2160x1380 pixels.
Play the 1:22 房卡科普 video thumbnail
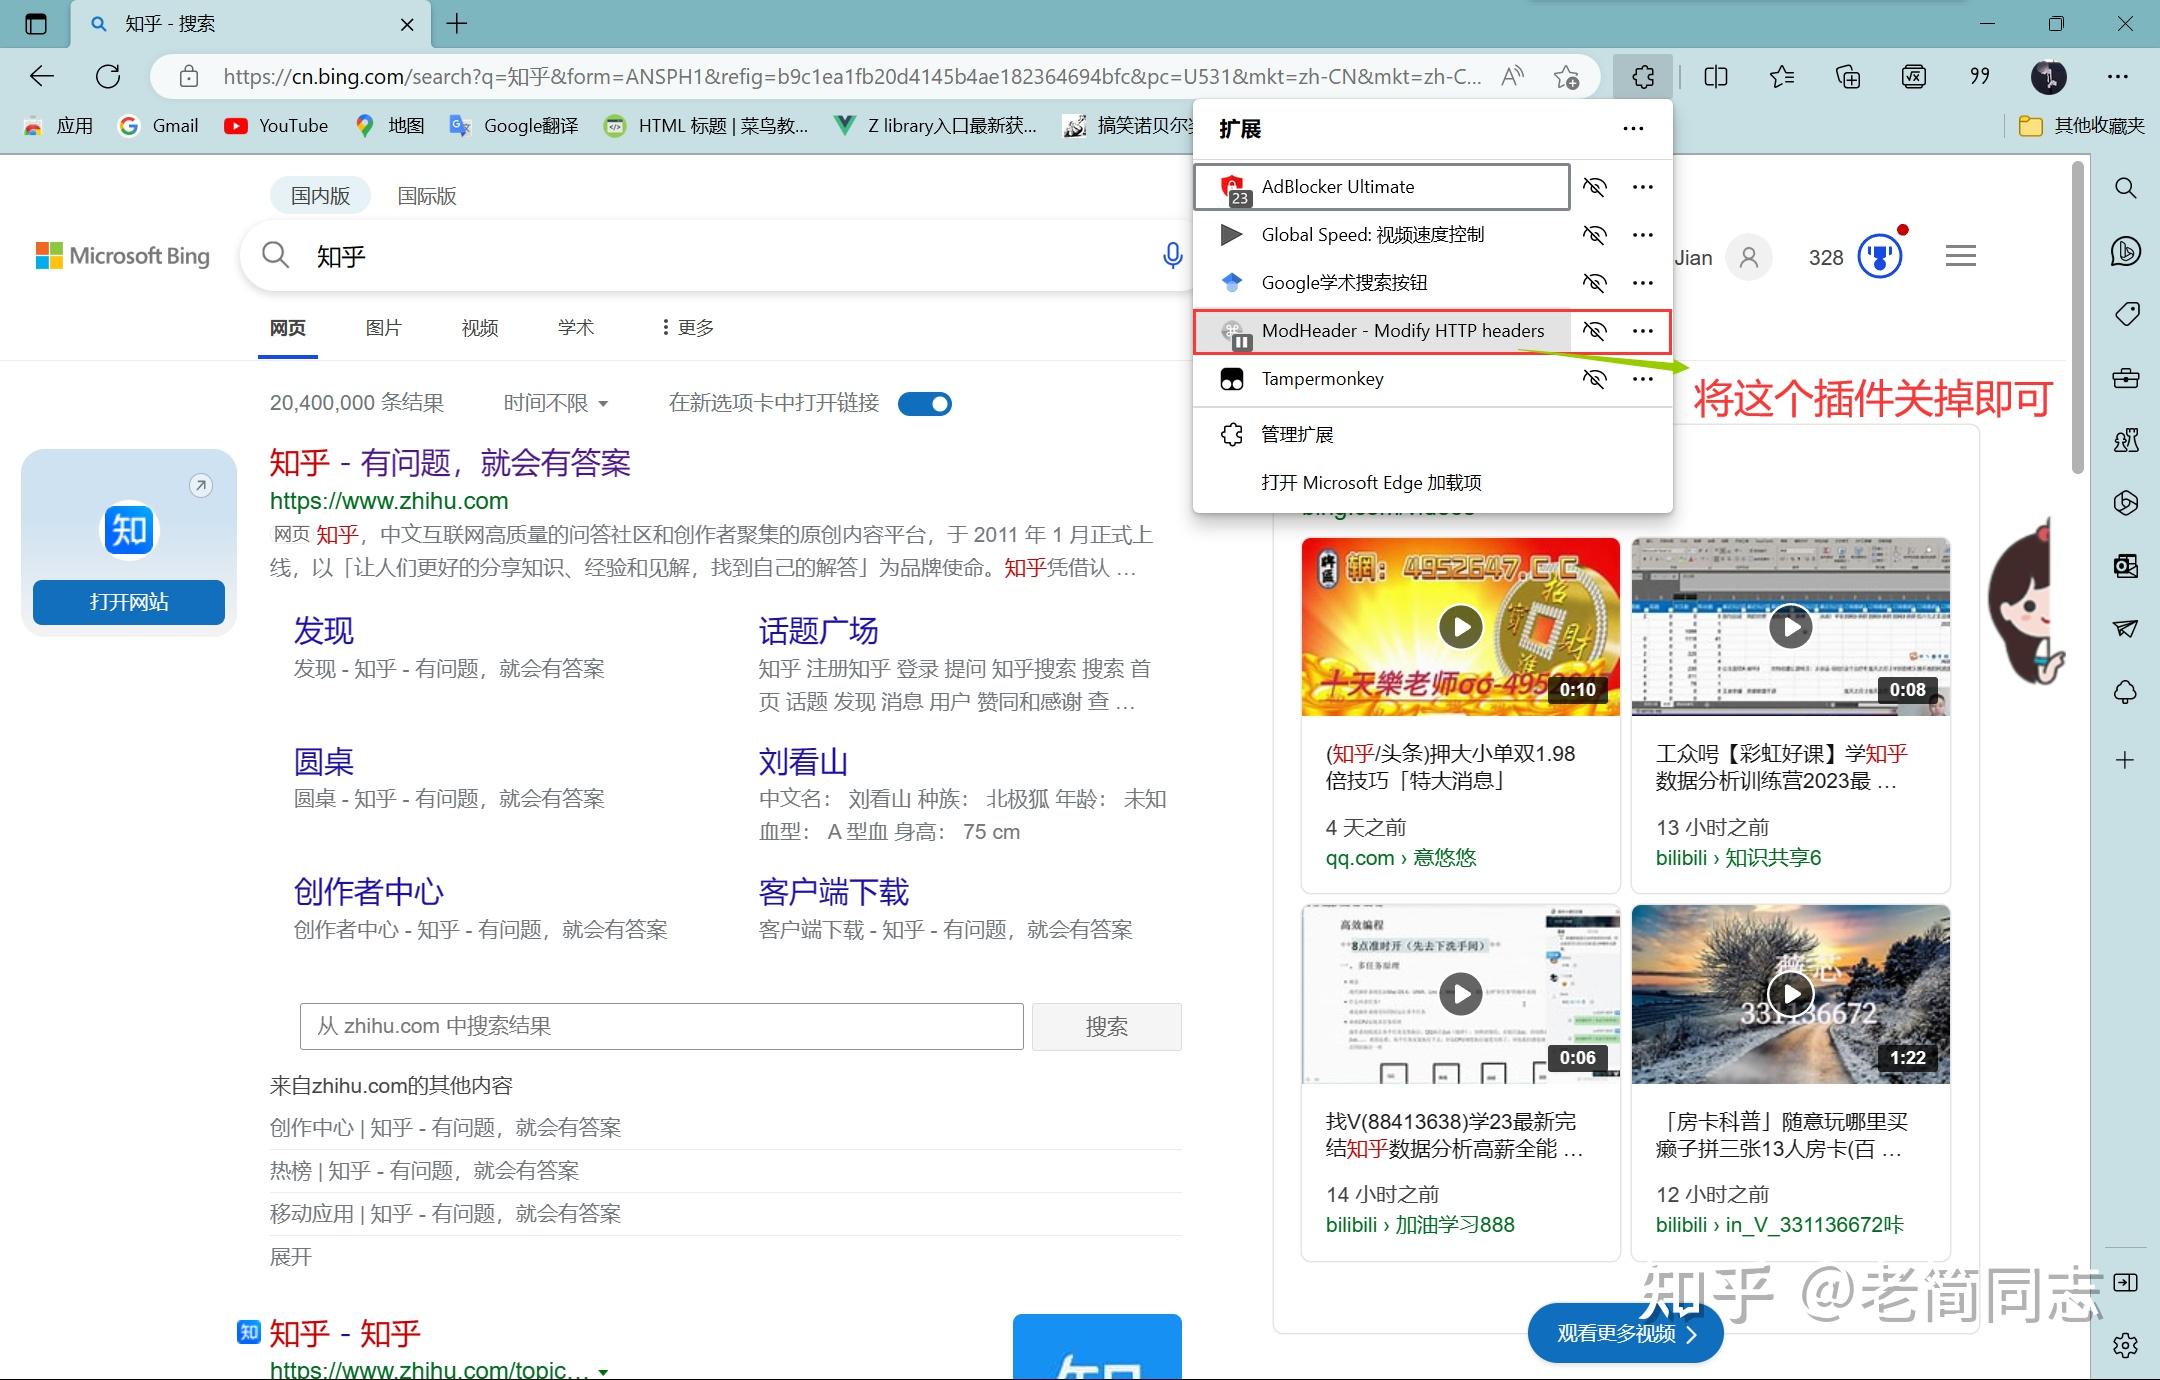point(1790,994)
